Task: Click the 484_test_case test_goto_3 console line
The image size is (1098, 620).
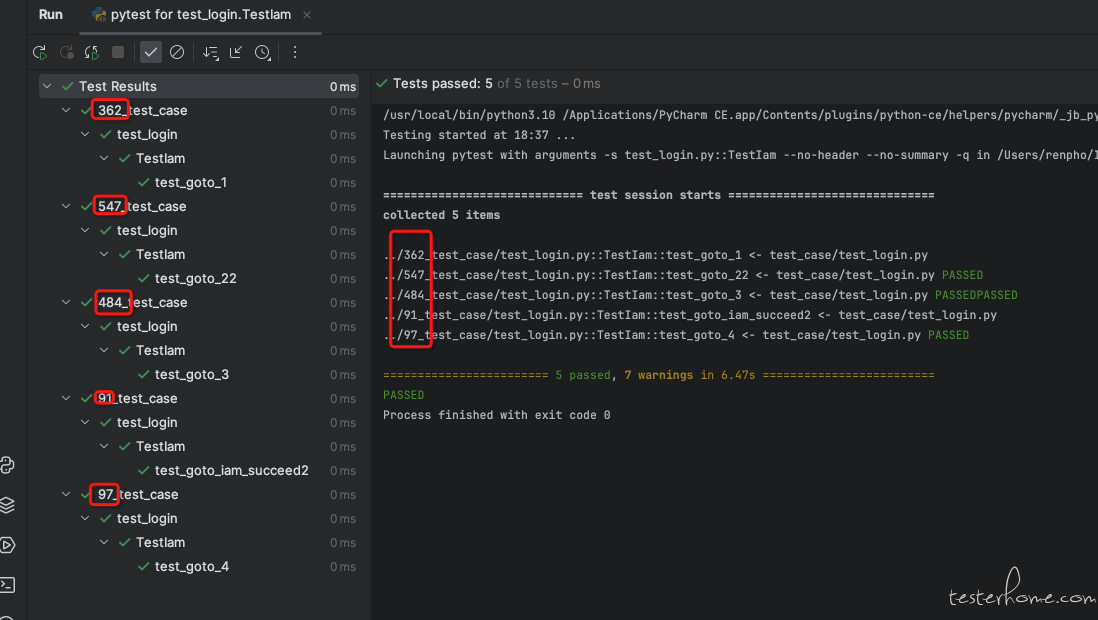Action: pos(700,295)
